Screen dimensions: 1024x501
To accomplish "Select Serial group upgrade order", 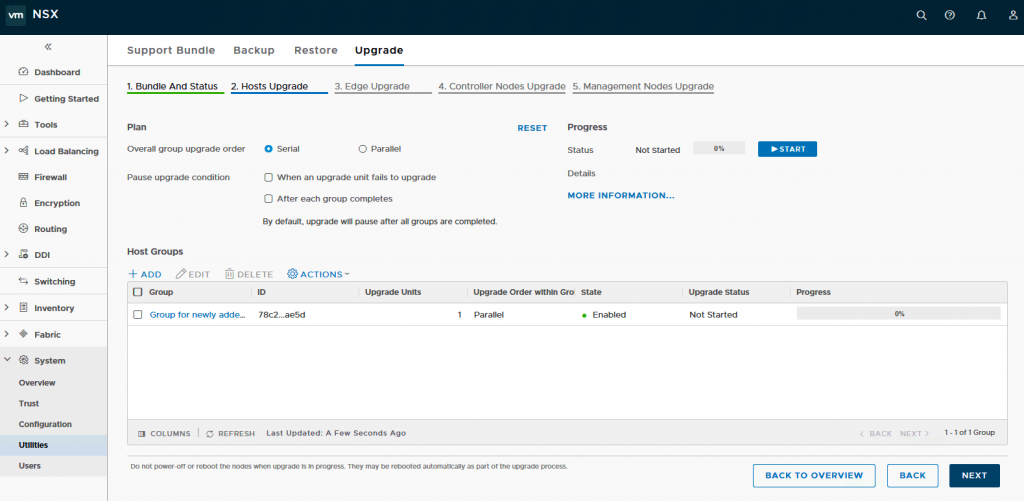I will 268,149.
